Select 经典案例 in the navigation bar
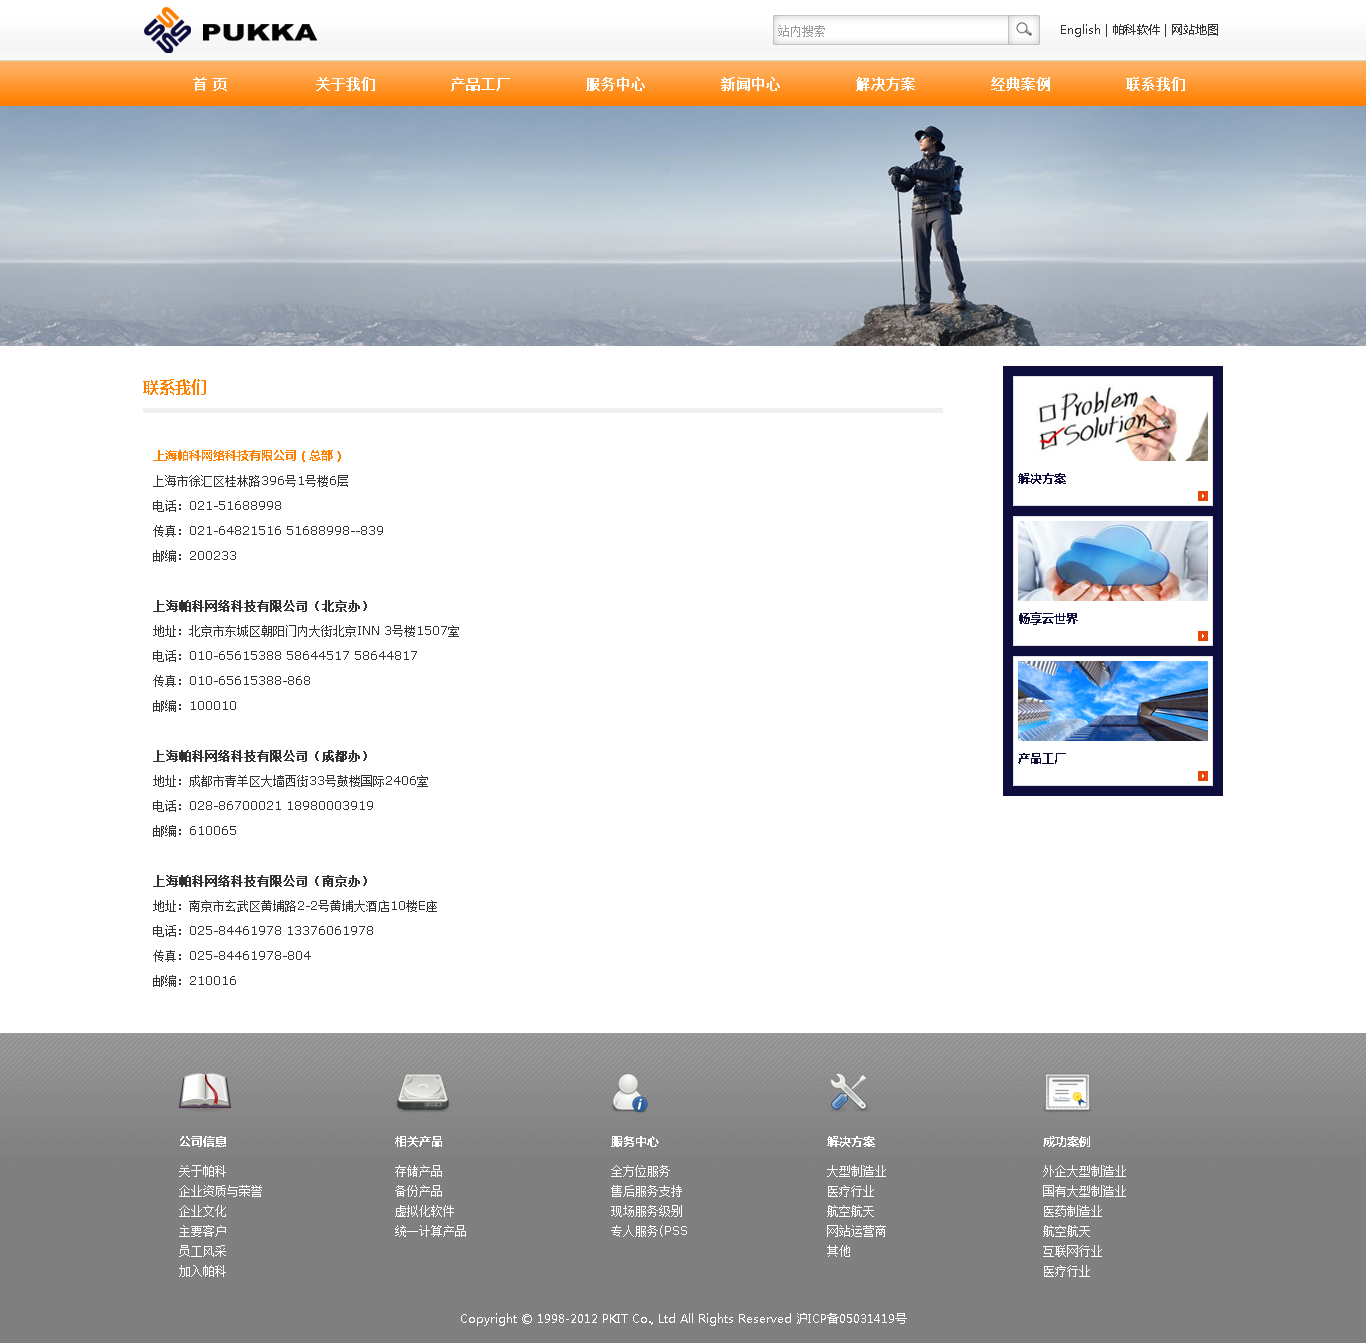Viewport: 1366px width, 1343px height. pyautogui.click(x=1020, y=85)
